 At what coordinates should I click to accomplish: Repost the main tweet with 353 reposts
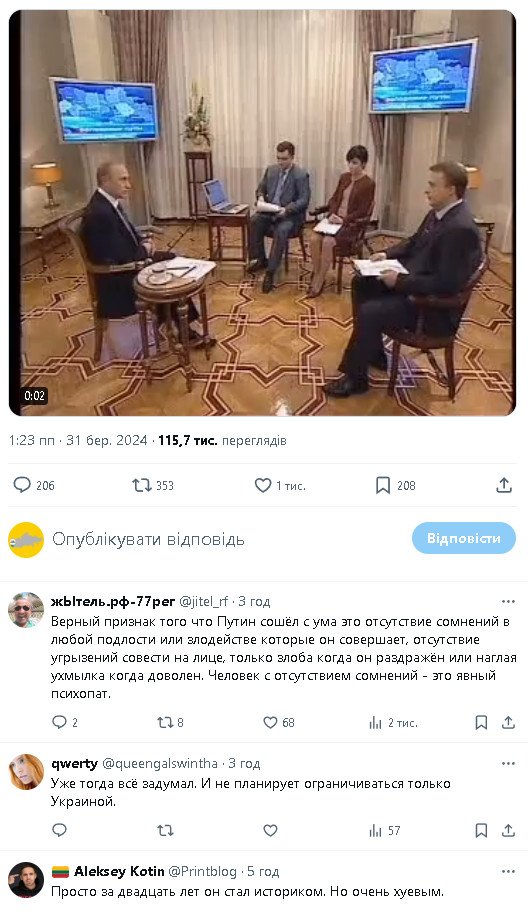click(153, 485)
